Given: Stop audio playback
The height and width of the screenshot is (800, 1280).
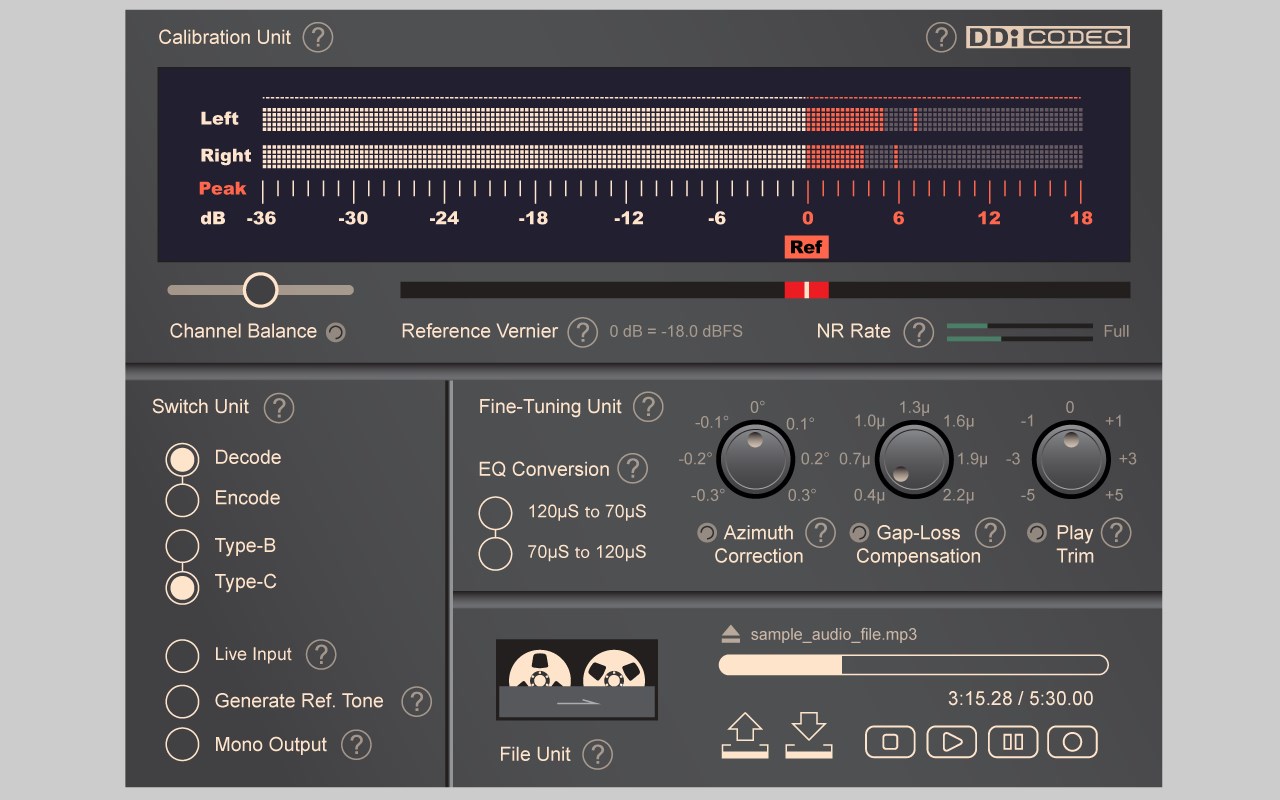Looking at the screenshot, I should 890,742.
